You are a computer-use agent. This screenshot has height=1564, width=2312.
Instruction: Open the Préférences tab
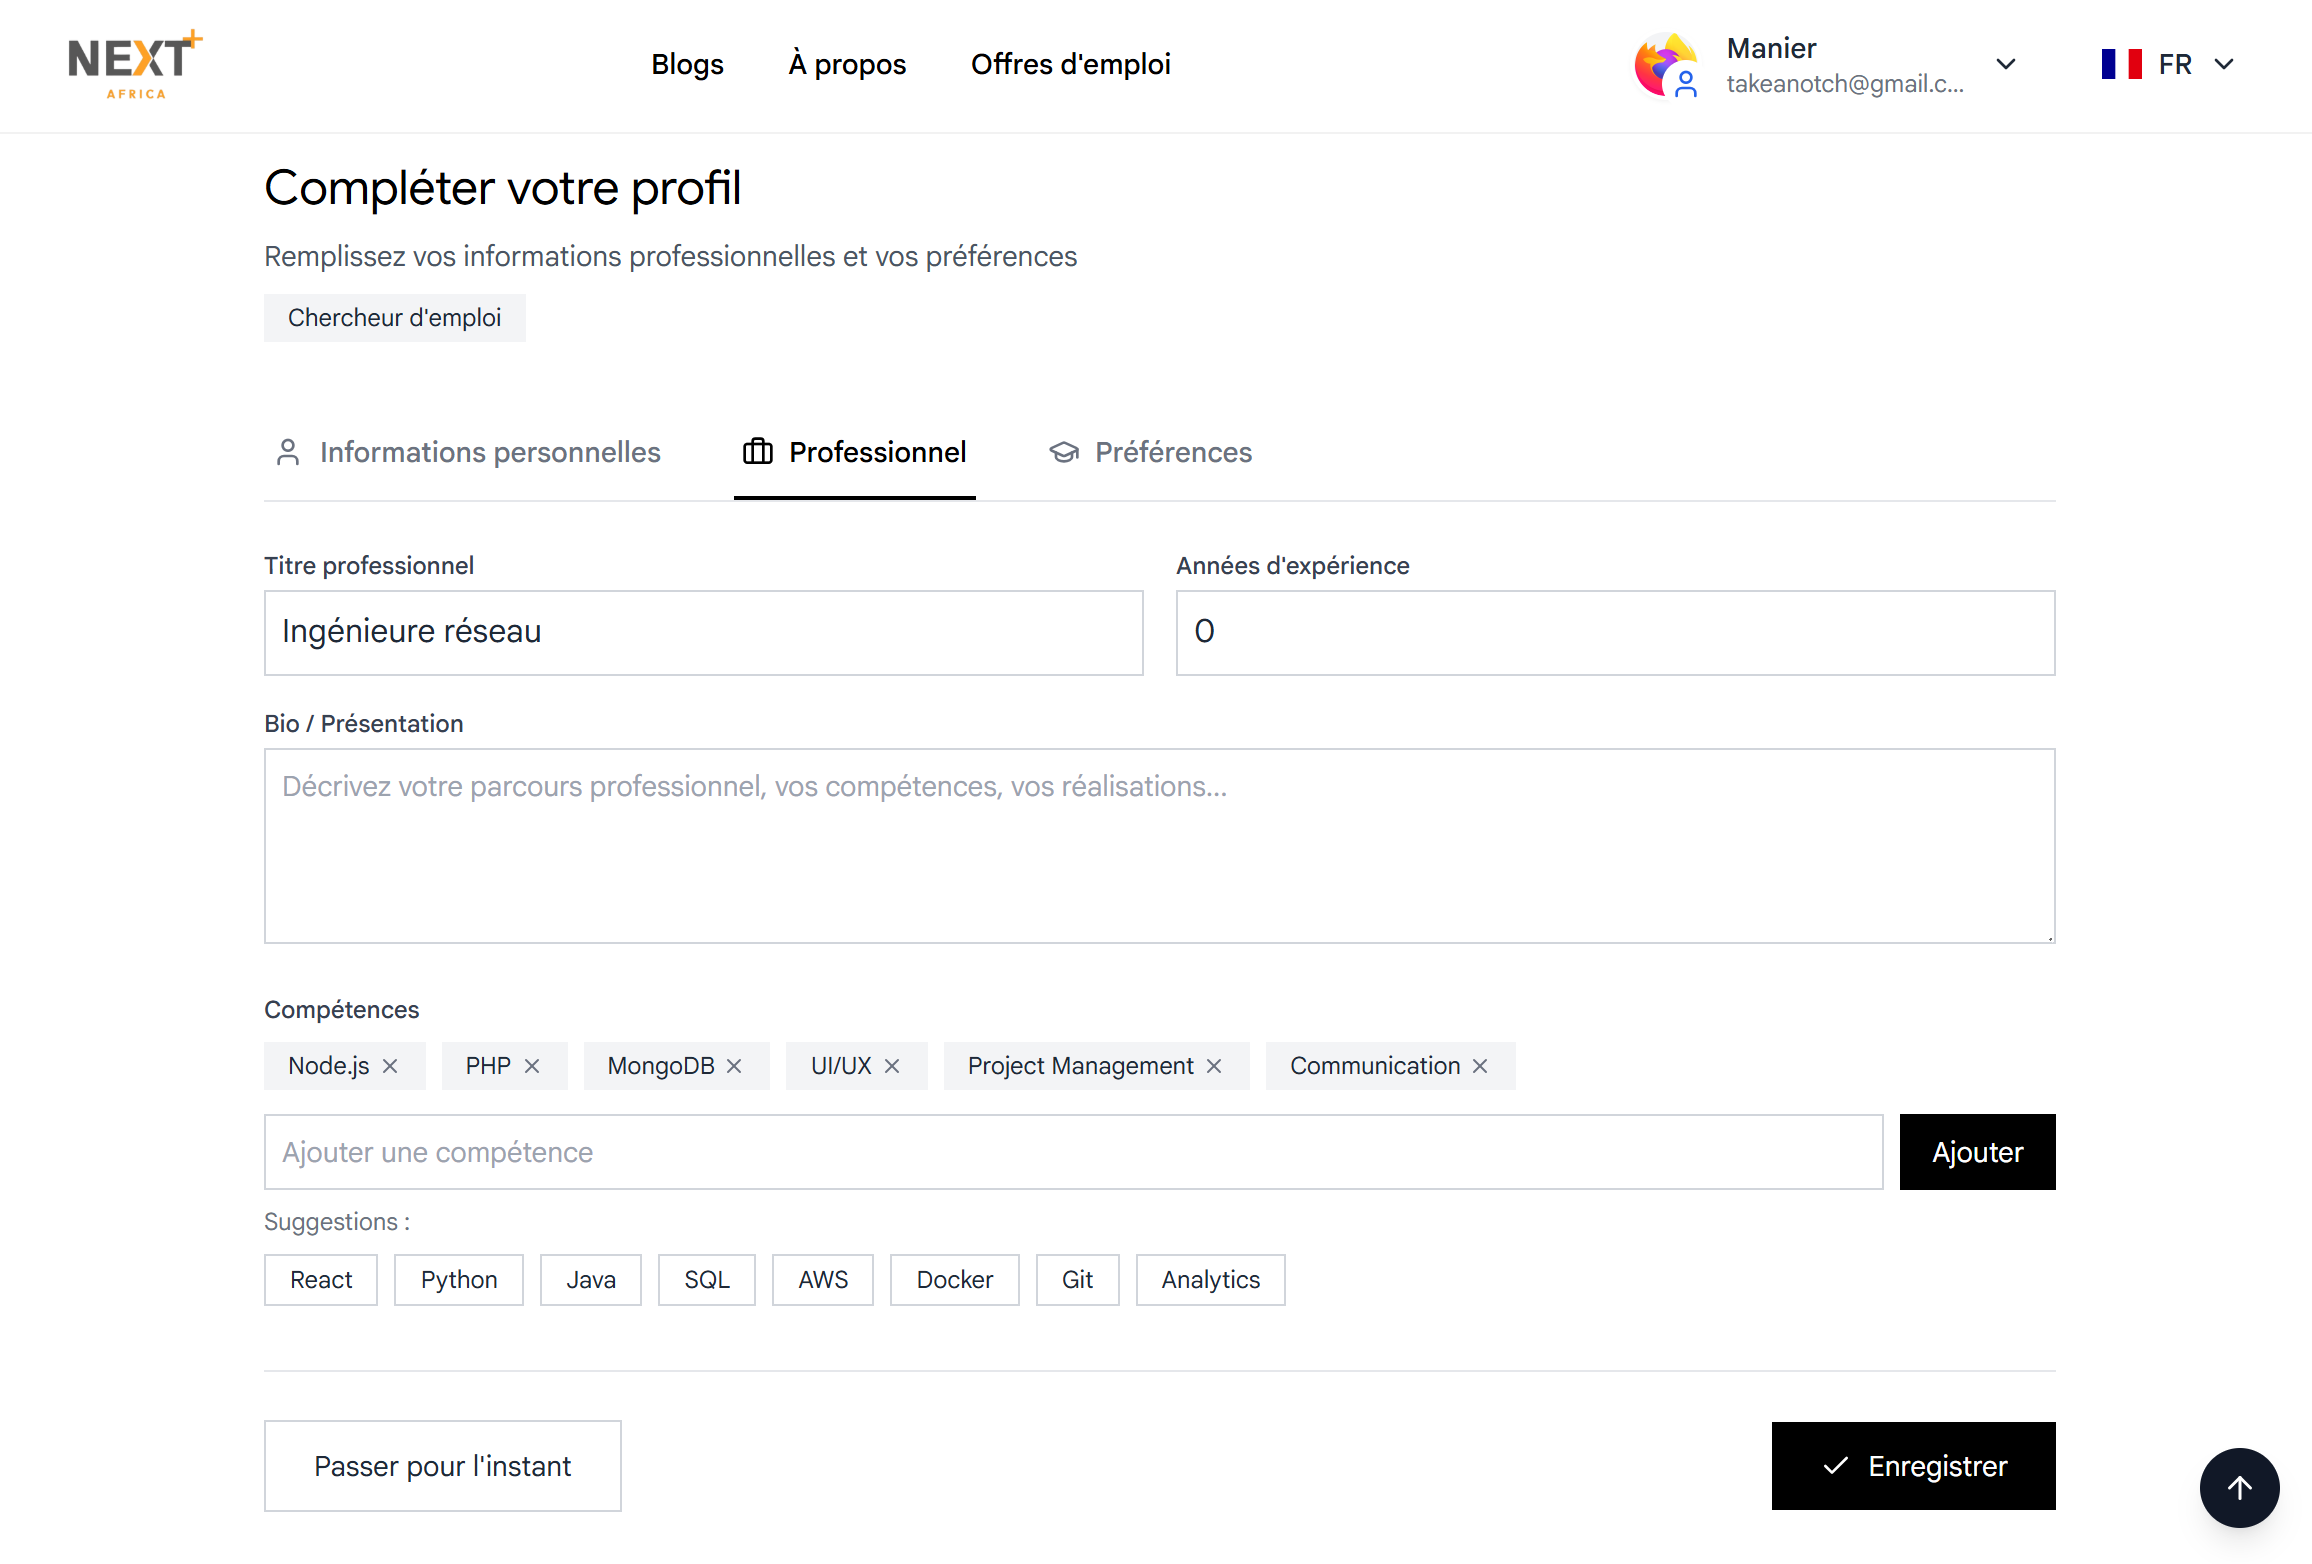[x=1151, y=452]
